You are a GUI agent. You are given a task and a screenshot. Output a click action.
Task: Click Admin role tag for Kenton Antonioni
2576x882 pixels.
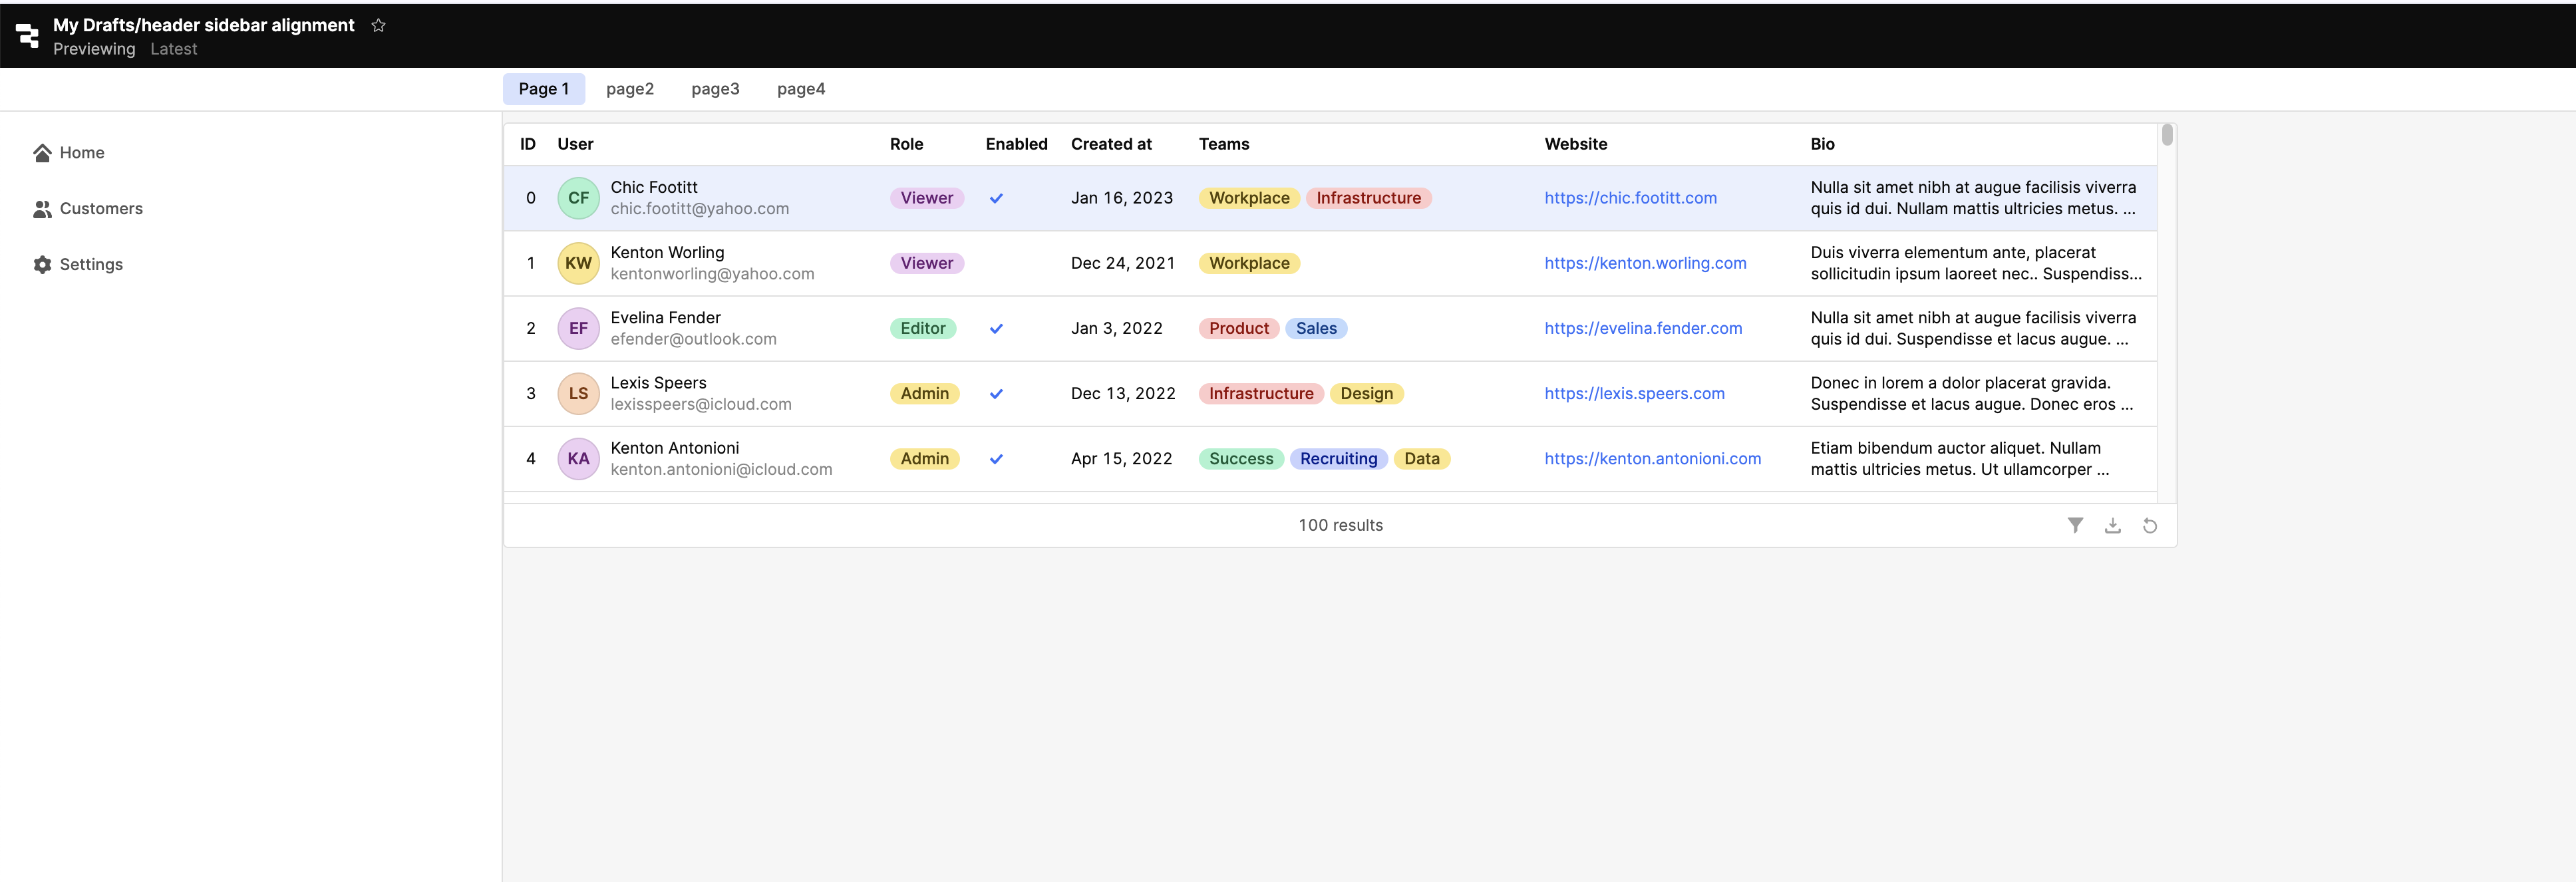click(925, 458)
